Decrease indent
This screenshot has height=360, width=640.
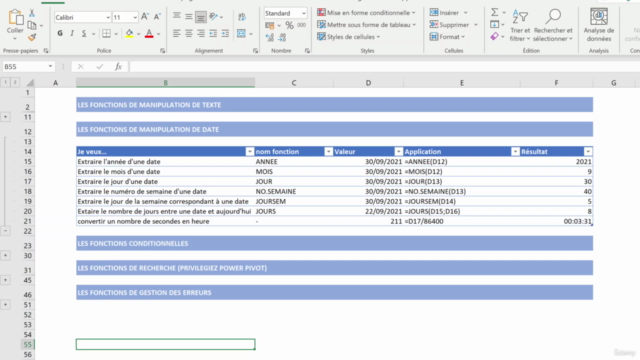point(213,33)
